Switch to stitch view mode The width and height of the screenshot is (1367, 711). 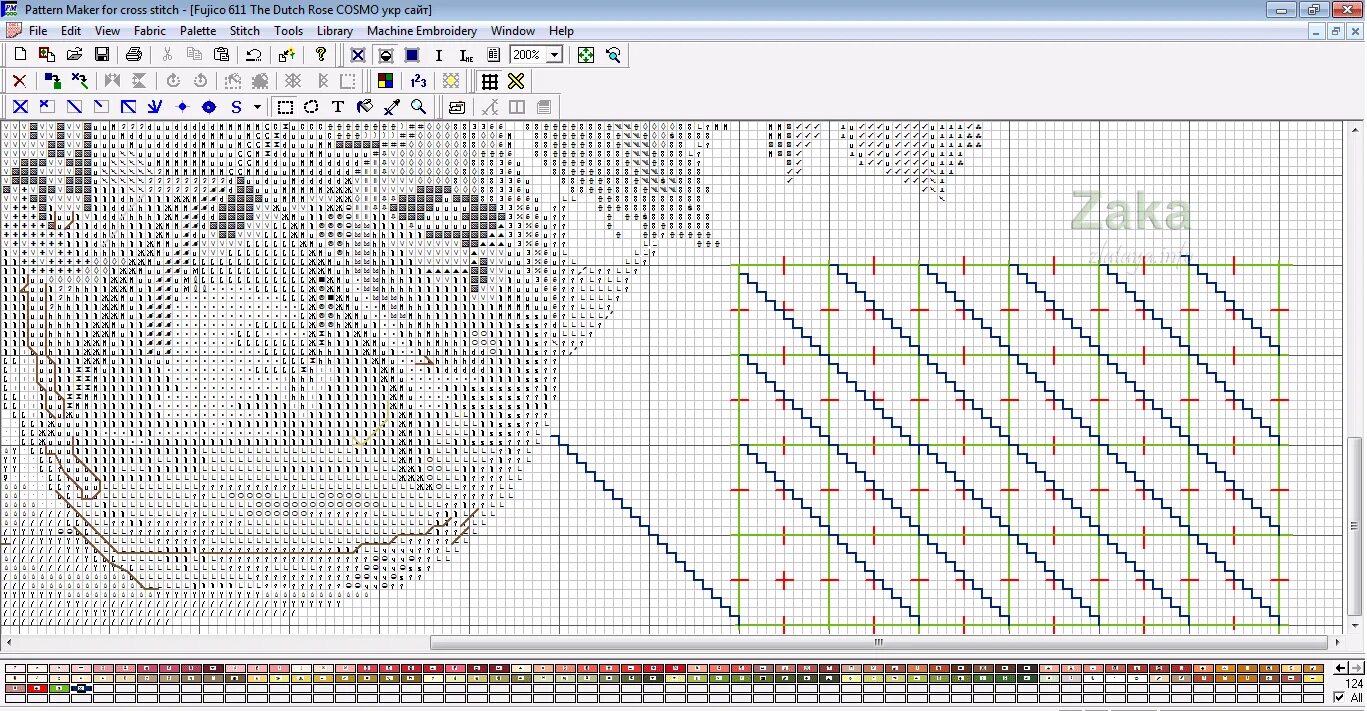358,55
